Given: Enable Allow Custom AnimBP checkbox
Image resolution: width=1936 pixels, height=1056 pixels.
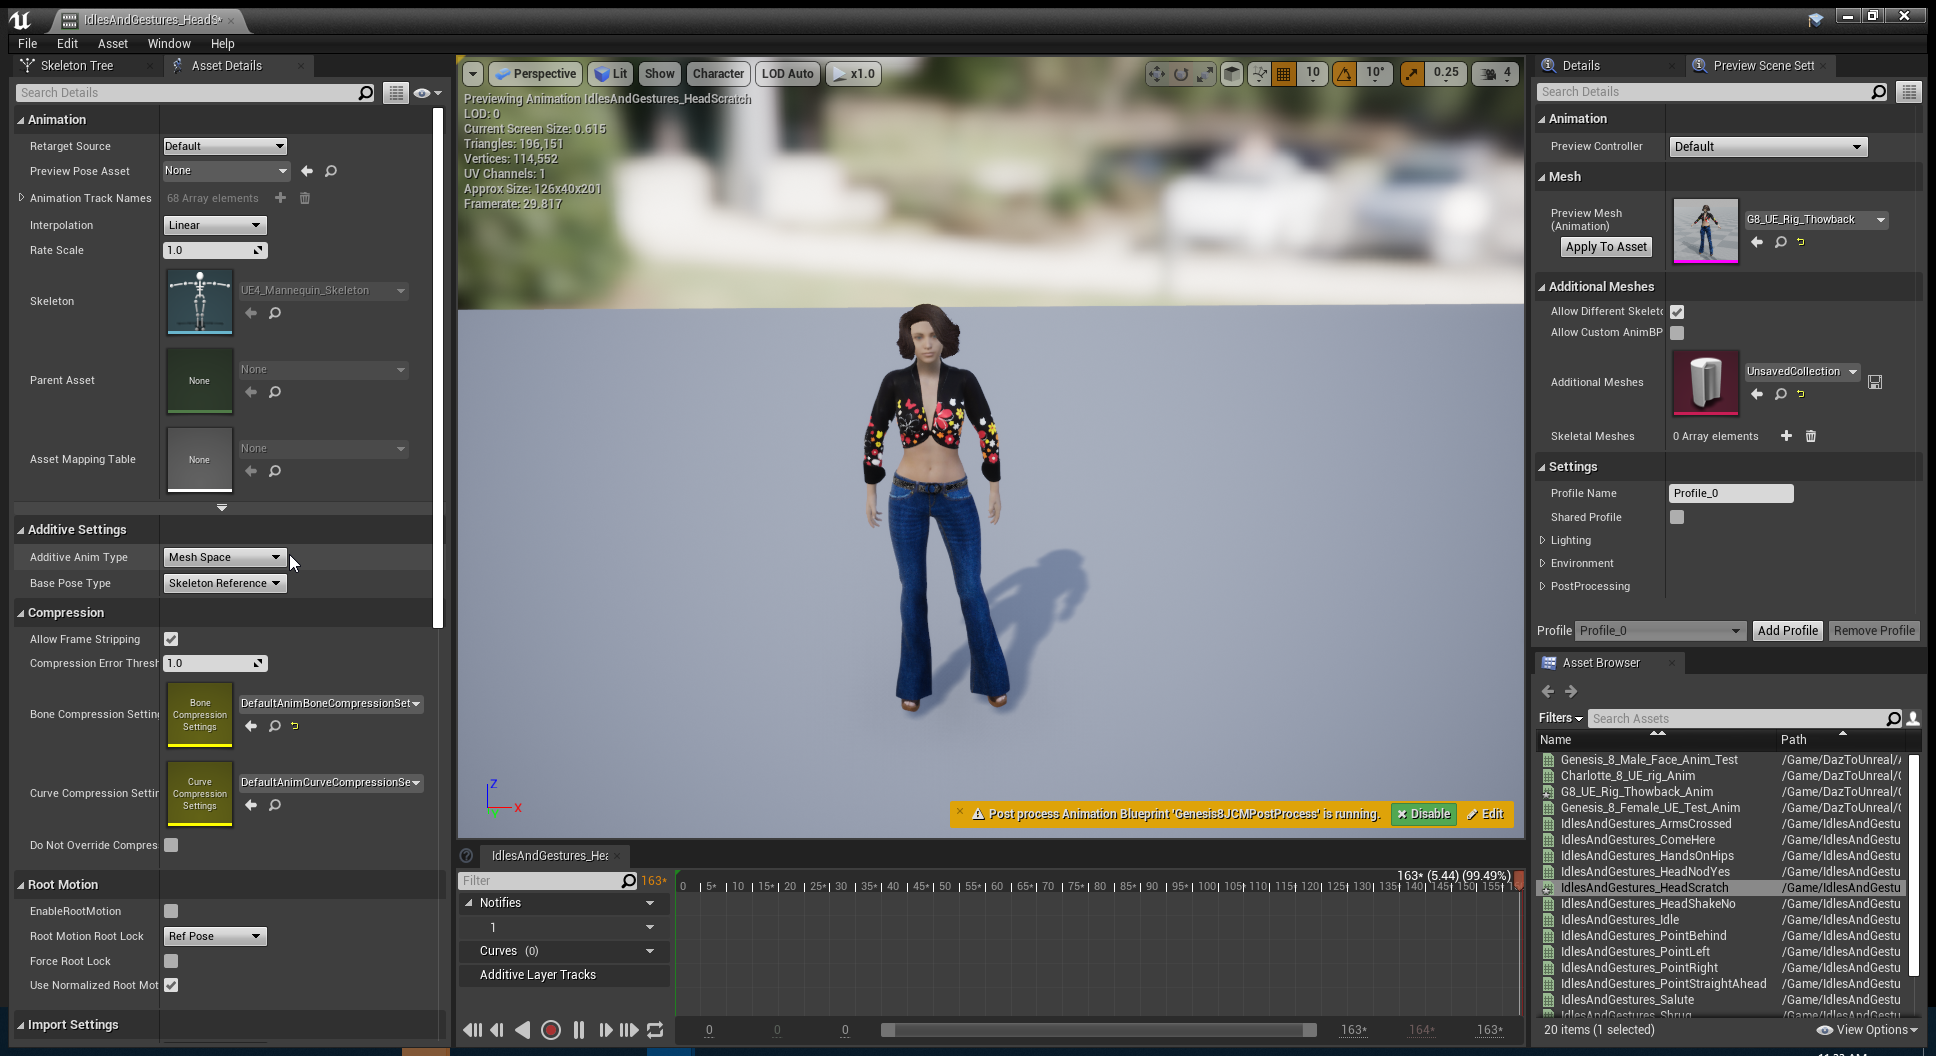Looking at the screenshot, I should coord(1677,333).
